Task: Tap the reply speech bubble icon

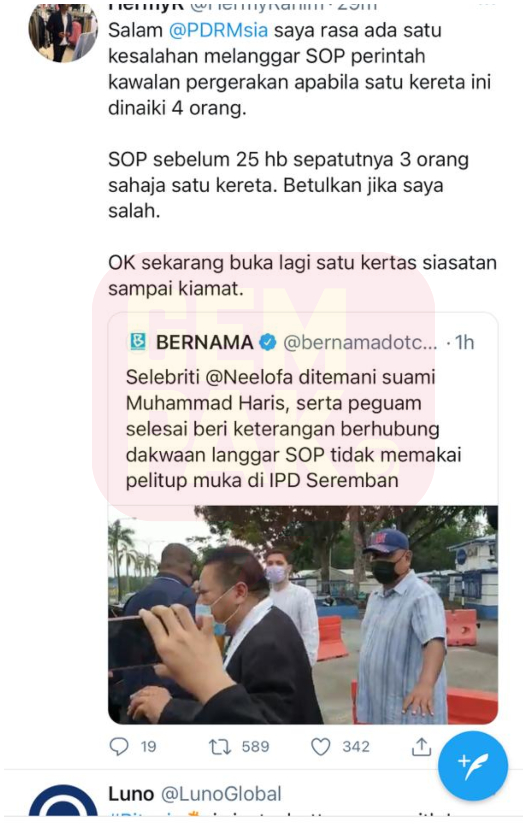Action: coord(119,747)
